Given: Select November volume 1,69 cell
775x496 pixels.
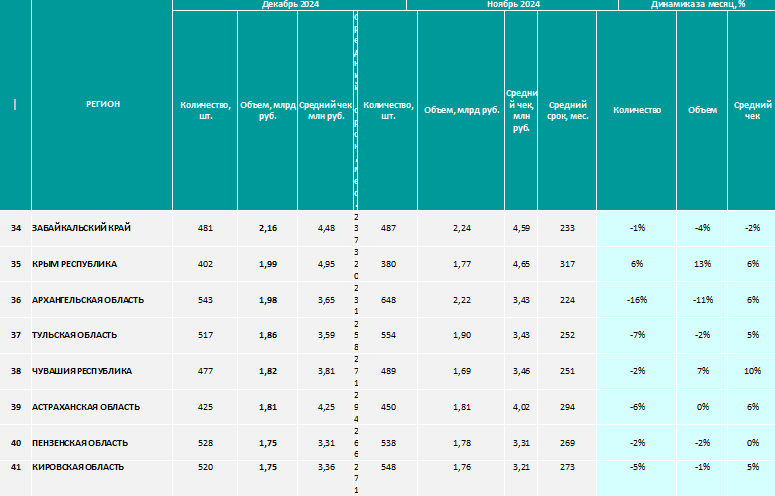Looking at the screenshot, I should pyautogui.click(x=461, y=371).
